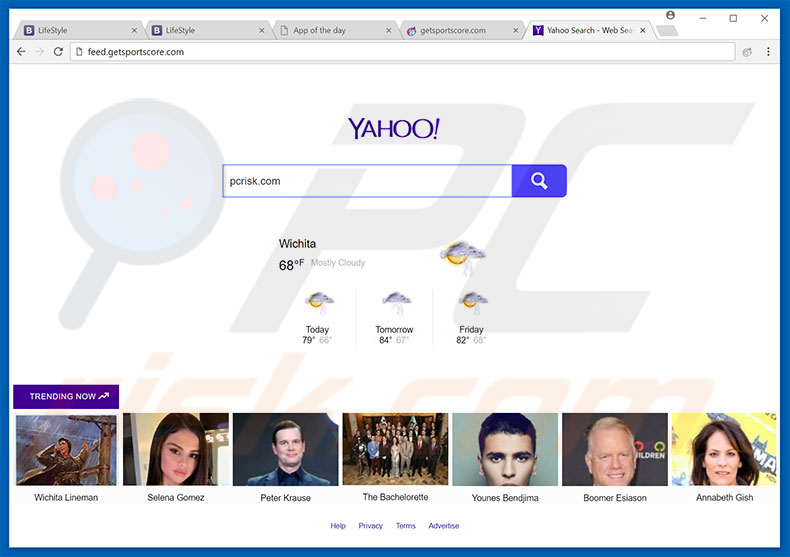This screenshot has height=557, width=790.
Task: Click Today's forecast weather icon
Action: [x=318, y=302]
